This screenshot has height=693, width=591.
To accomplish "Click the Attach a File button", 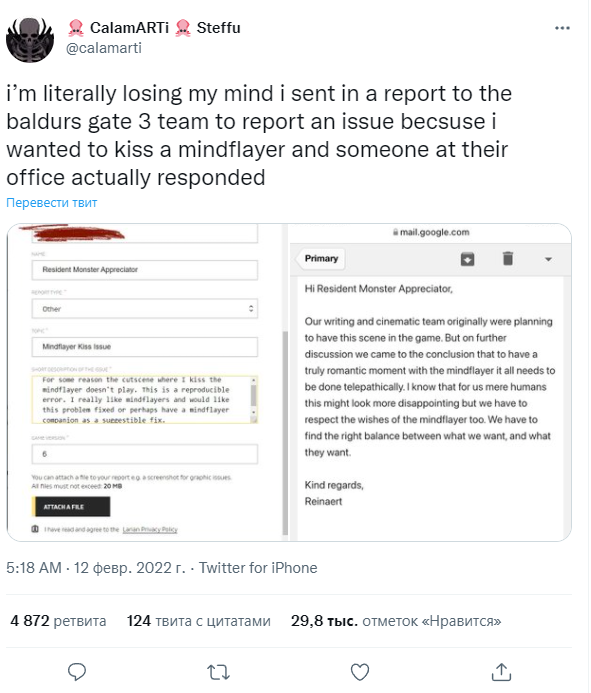I will click(71, 506).
